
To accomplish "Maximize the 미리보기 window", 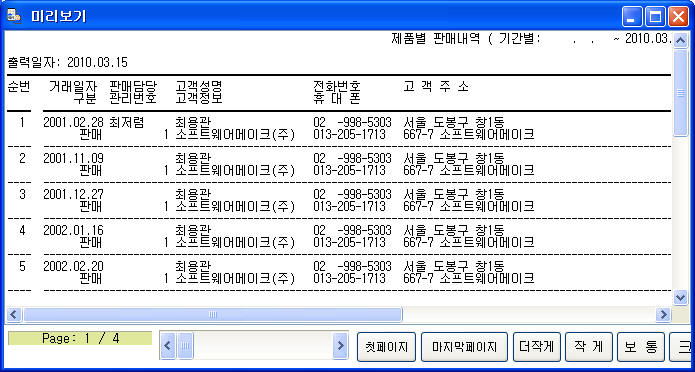I will (x=655, y=17).
